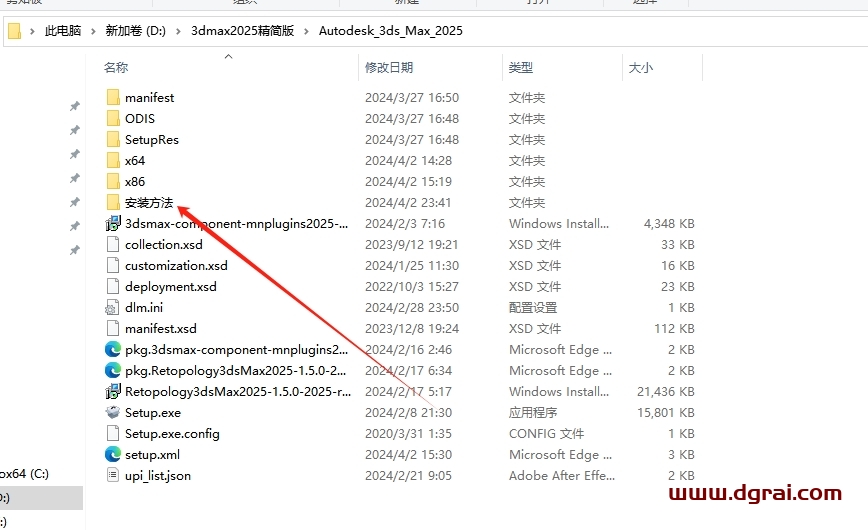868x530 pixels.
Task: Select the highlighted D: drive in sidebar
Action: (42, 498)
